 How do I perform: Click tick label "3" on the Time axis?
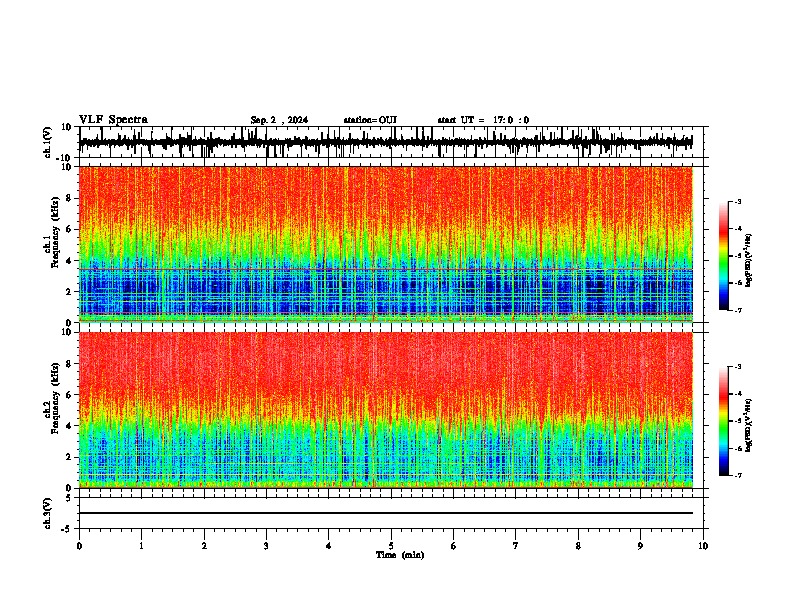click(x=266, y=546)
